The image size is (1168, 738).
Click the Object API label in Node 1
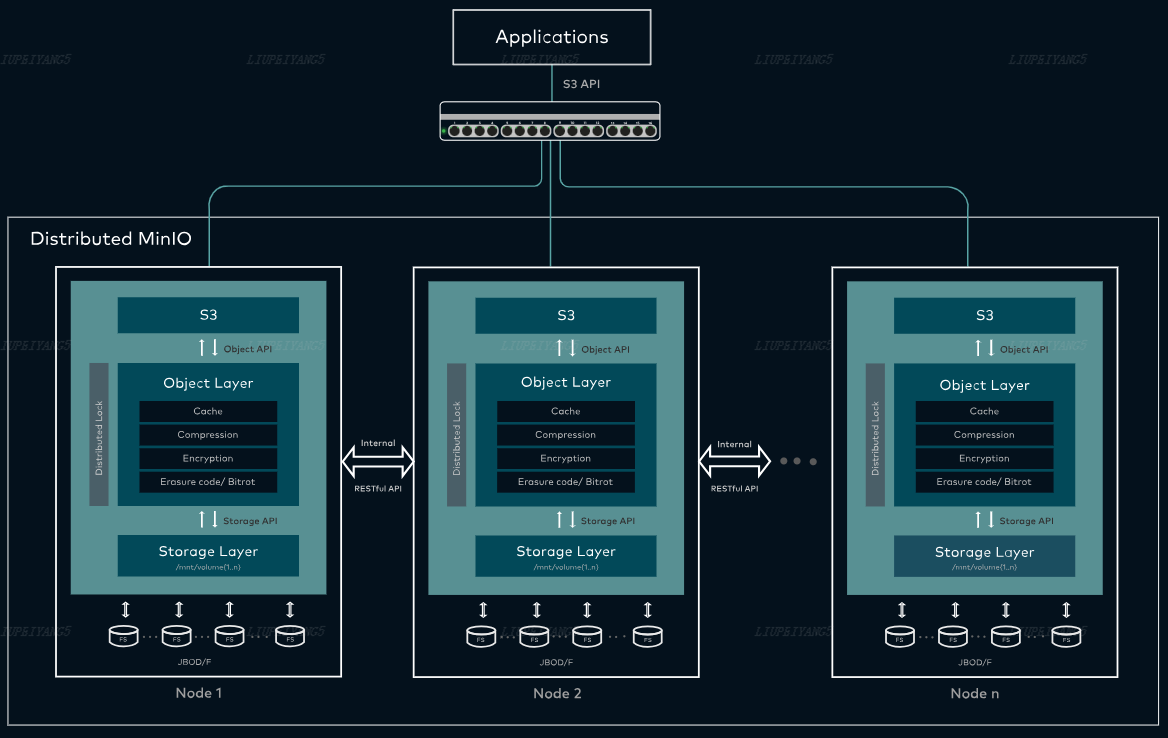[248, 349]
